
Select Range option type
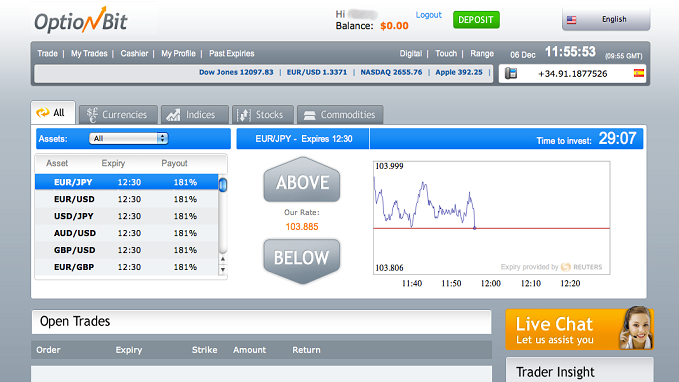click(x=482, y=54)
